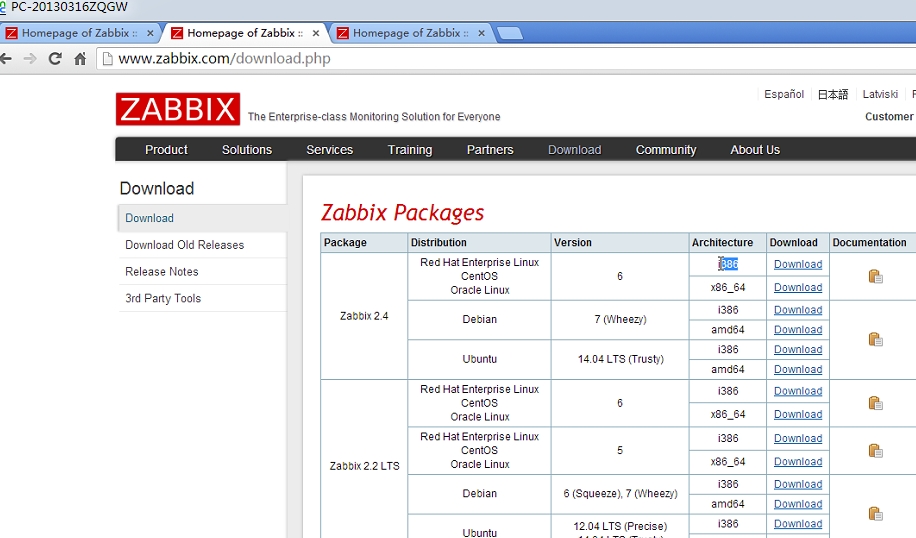Download Zabbix 2.2 RHEL 6 i386 package

tap(798, 391)
